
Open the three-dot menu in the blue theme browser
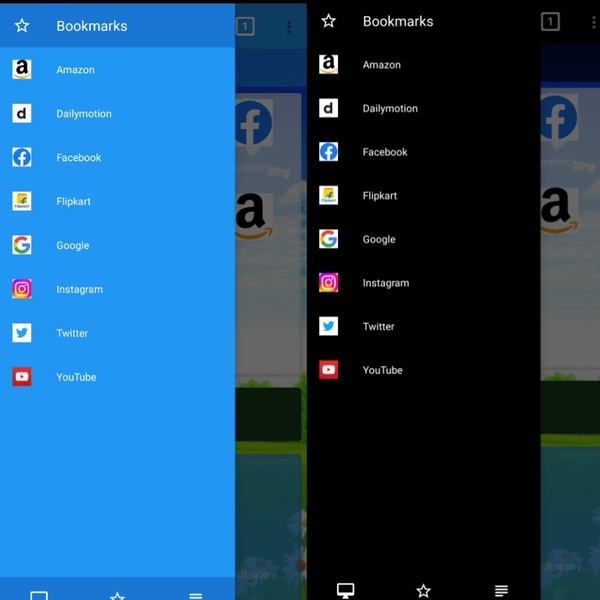(289, 27)
